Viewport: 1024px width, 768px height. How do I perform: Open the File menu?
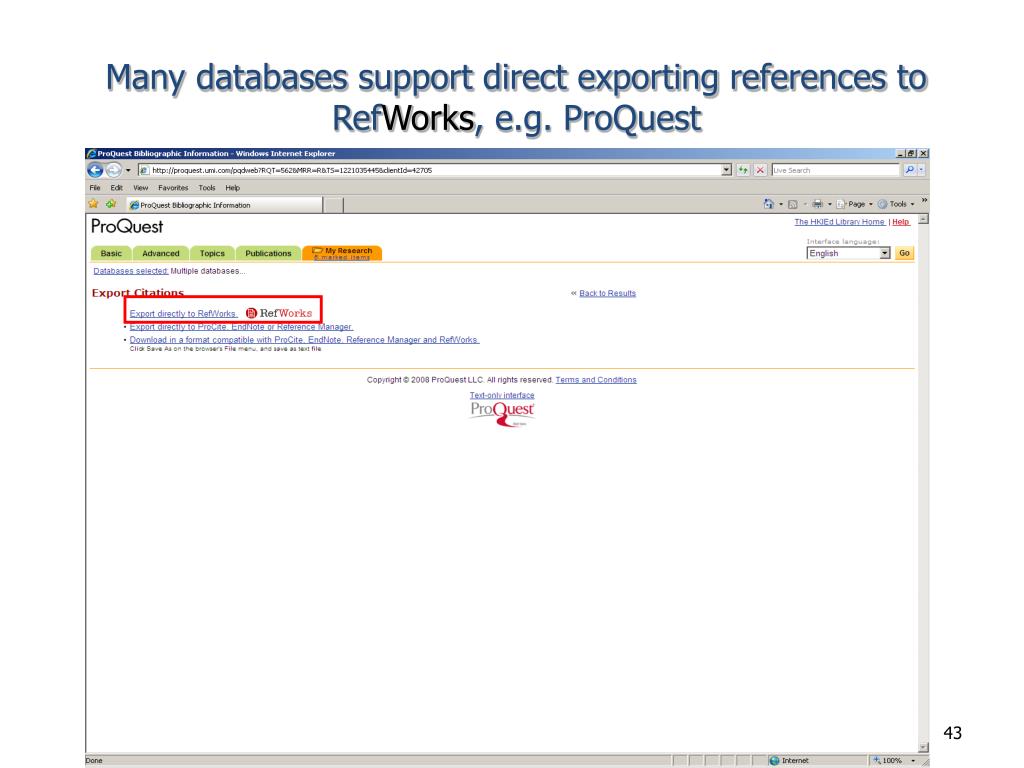[95, 188]
